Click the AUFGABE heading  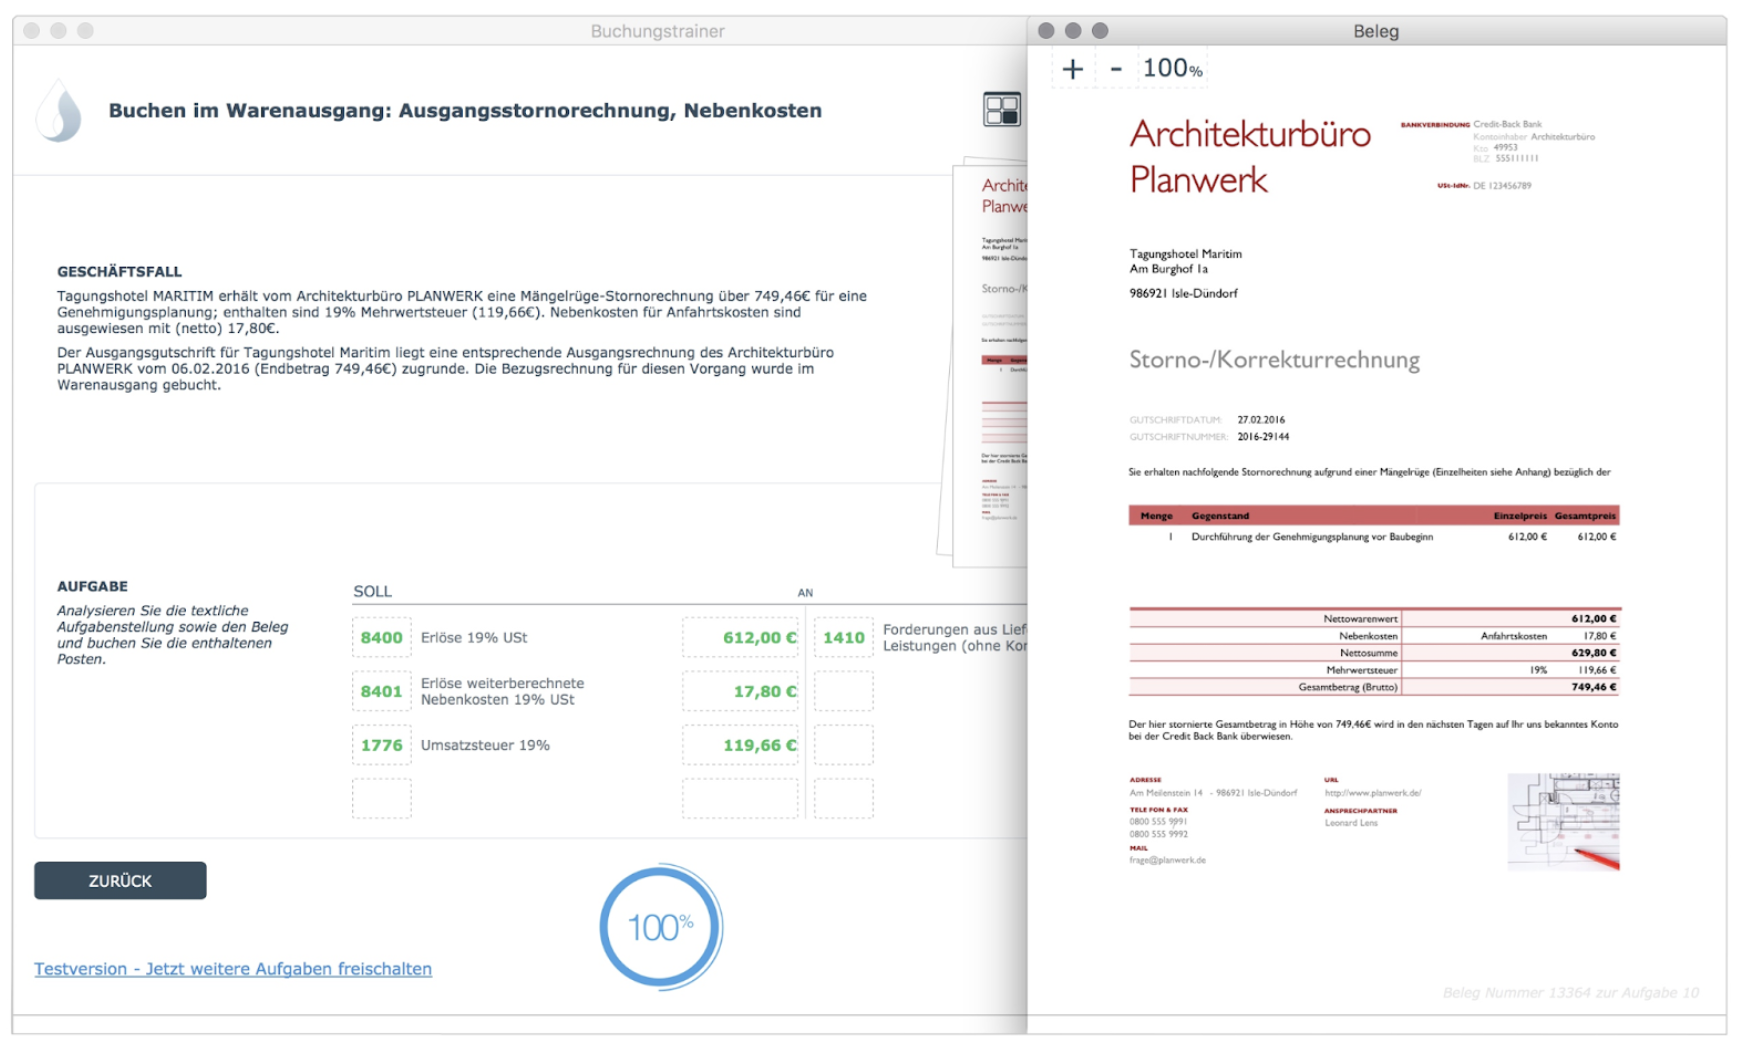click(92, 586)
